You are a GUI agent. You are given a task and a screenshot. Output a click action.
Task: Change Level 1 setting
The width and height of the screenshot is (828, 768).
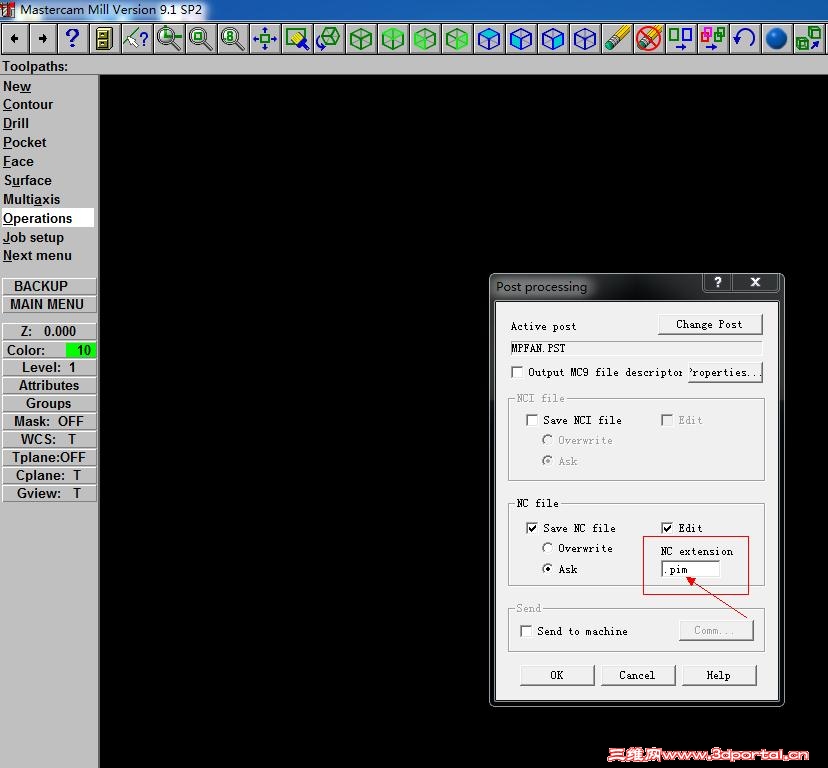tap(49, 368)
